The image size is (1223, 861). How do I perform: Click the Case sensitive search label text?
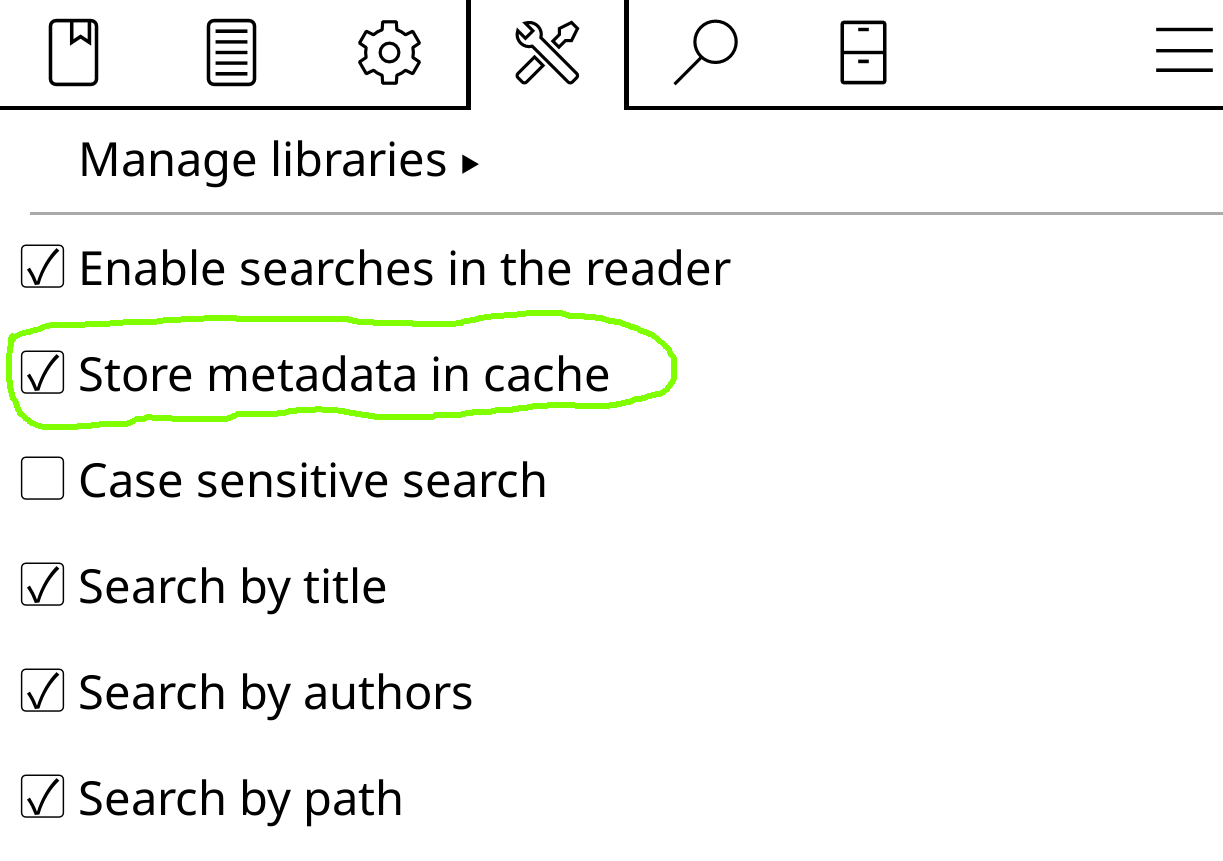pyautogui.click(x=313, y=481)
